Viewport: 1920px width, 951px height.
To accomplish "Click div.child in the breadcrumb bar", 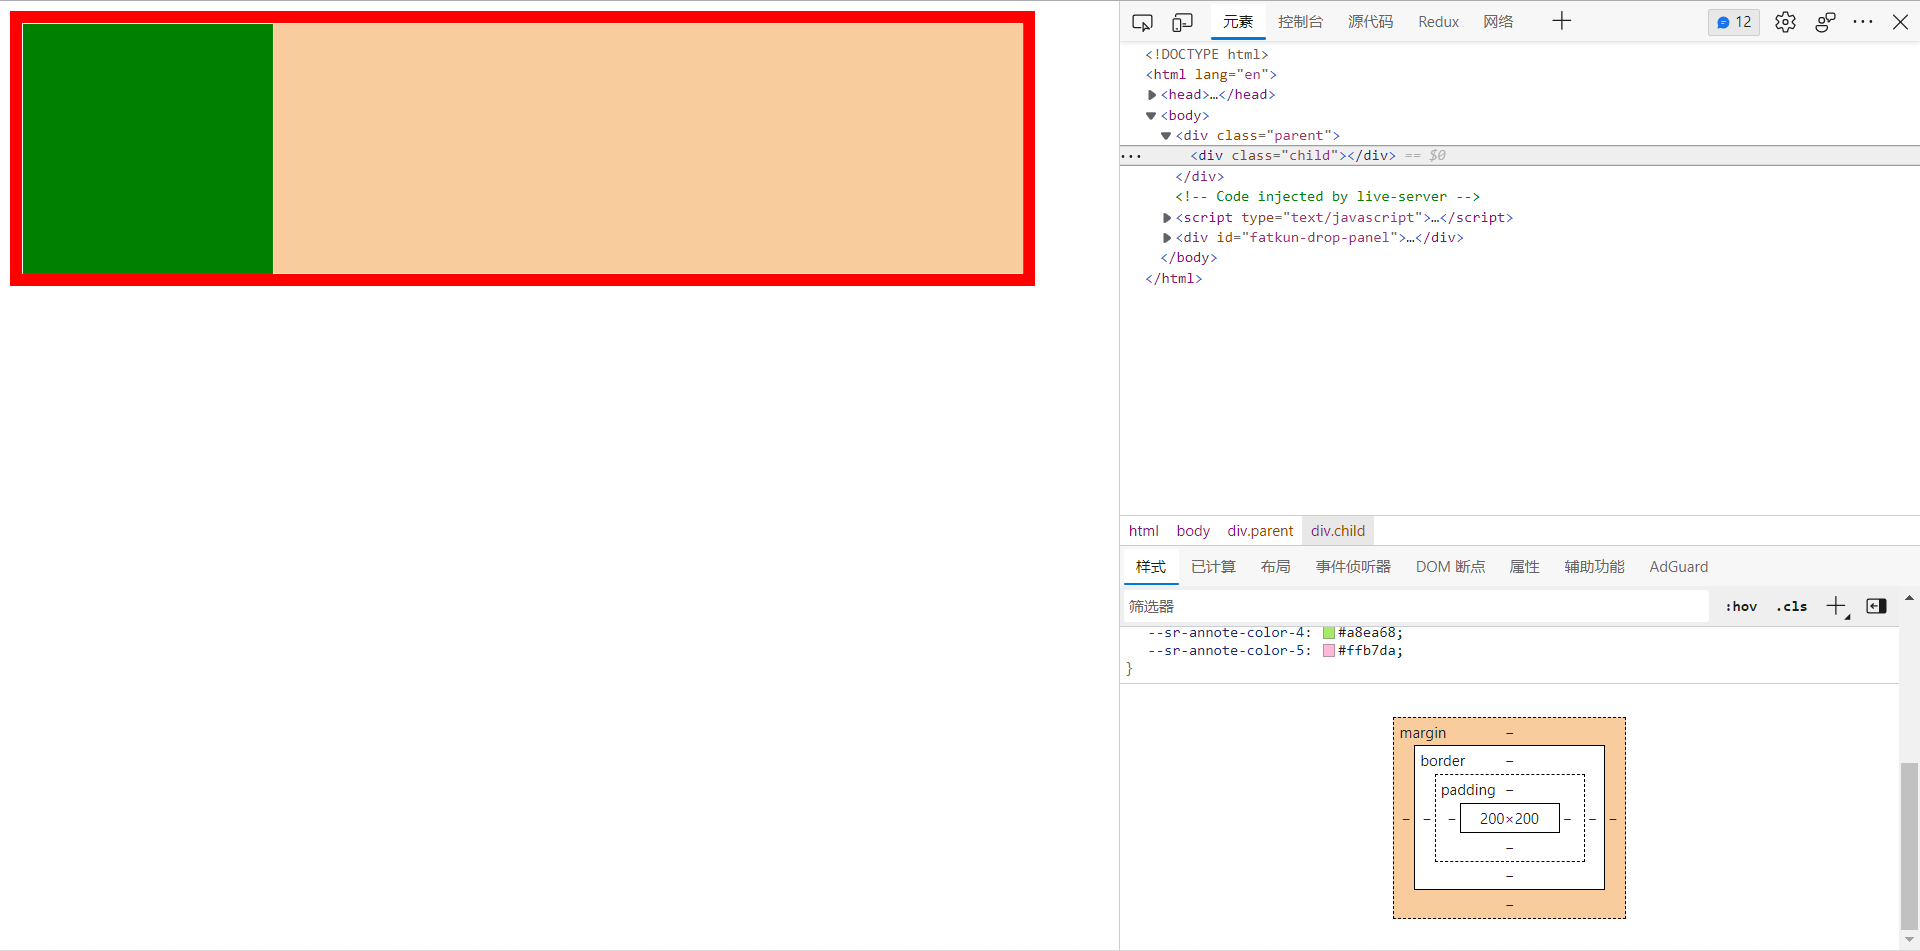I will tap(1338, 531).
